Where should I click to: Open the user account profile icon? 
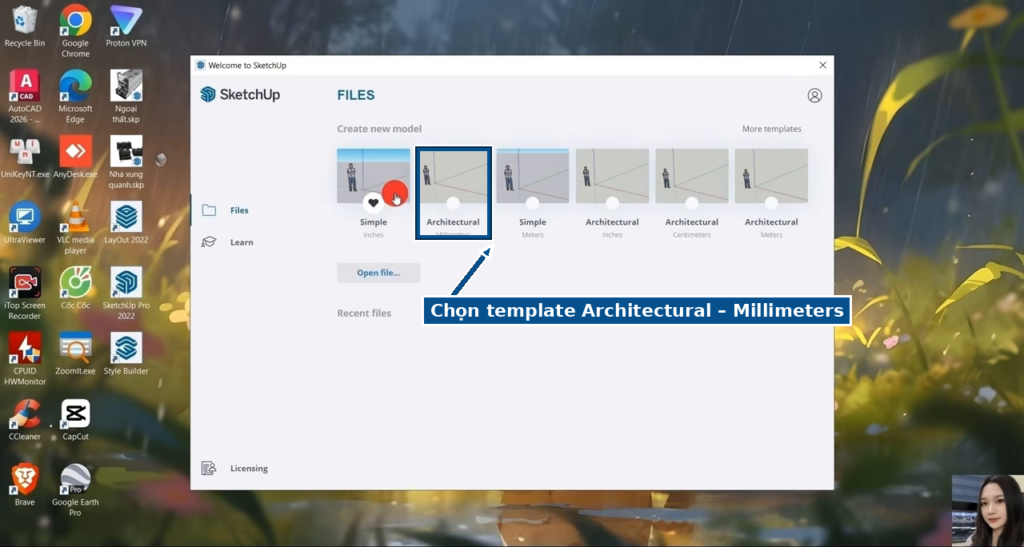(x=814, y=95)
